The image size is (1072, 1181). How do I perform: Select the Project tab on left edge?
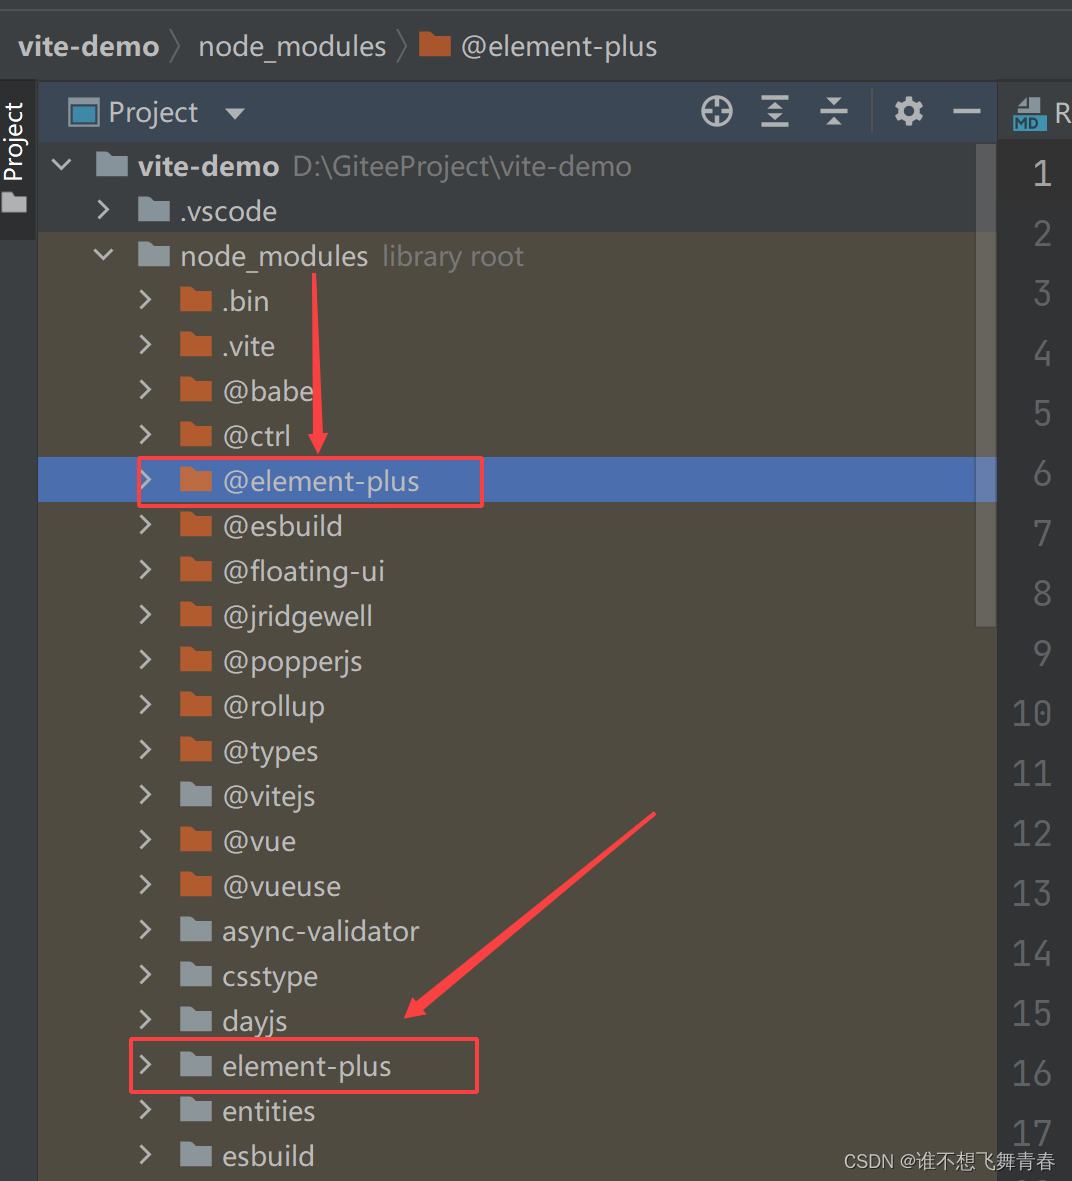point(16,140)
